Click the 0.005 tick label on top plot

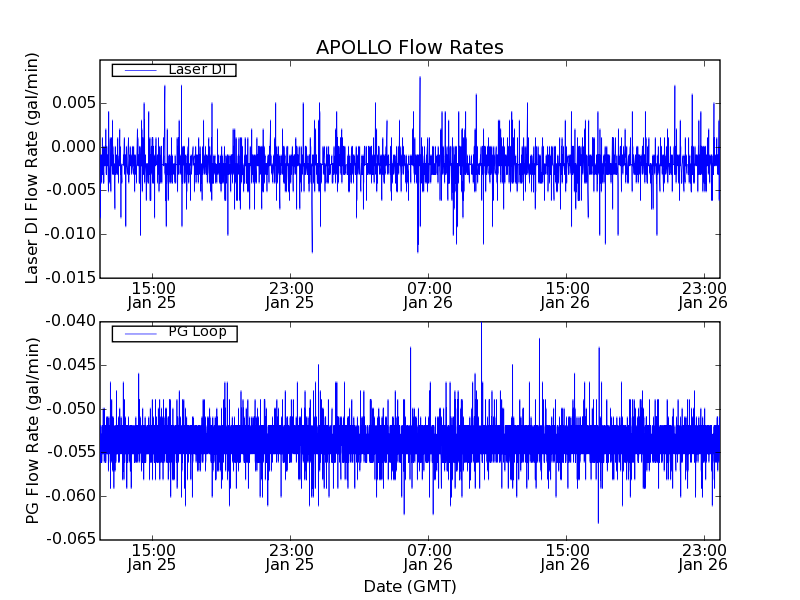[x=74, y=103]
